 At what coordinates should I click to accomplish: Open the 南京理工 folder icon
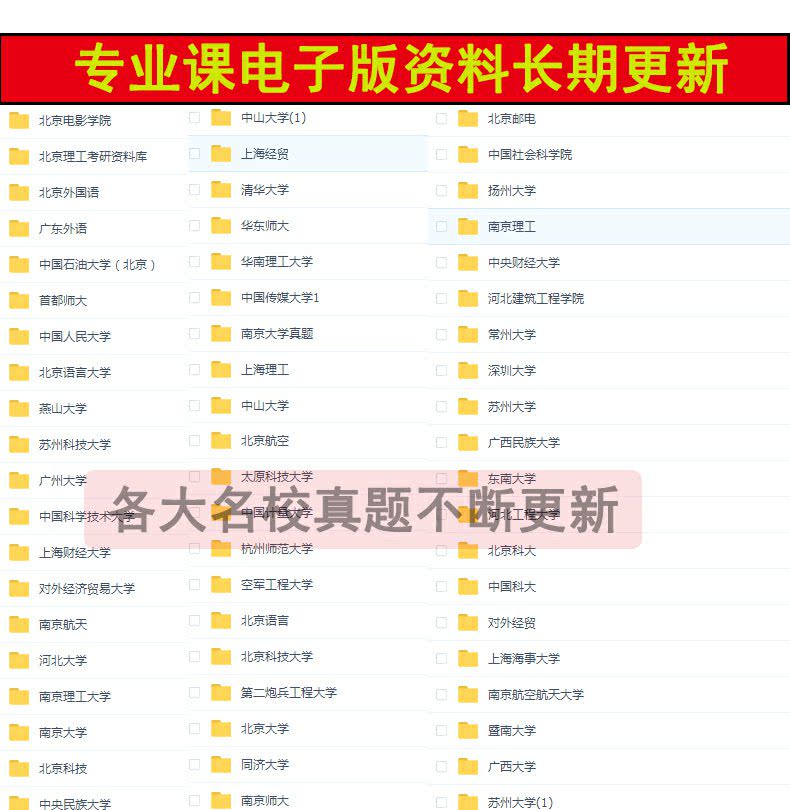[468, 227]
